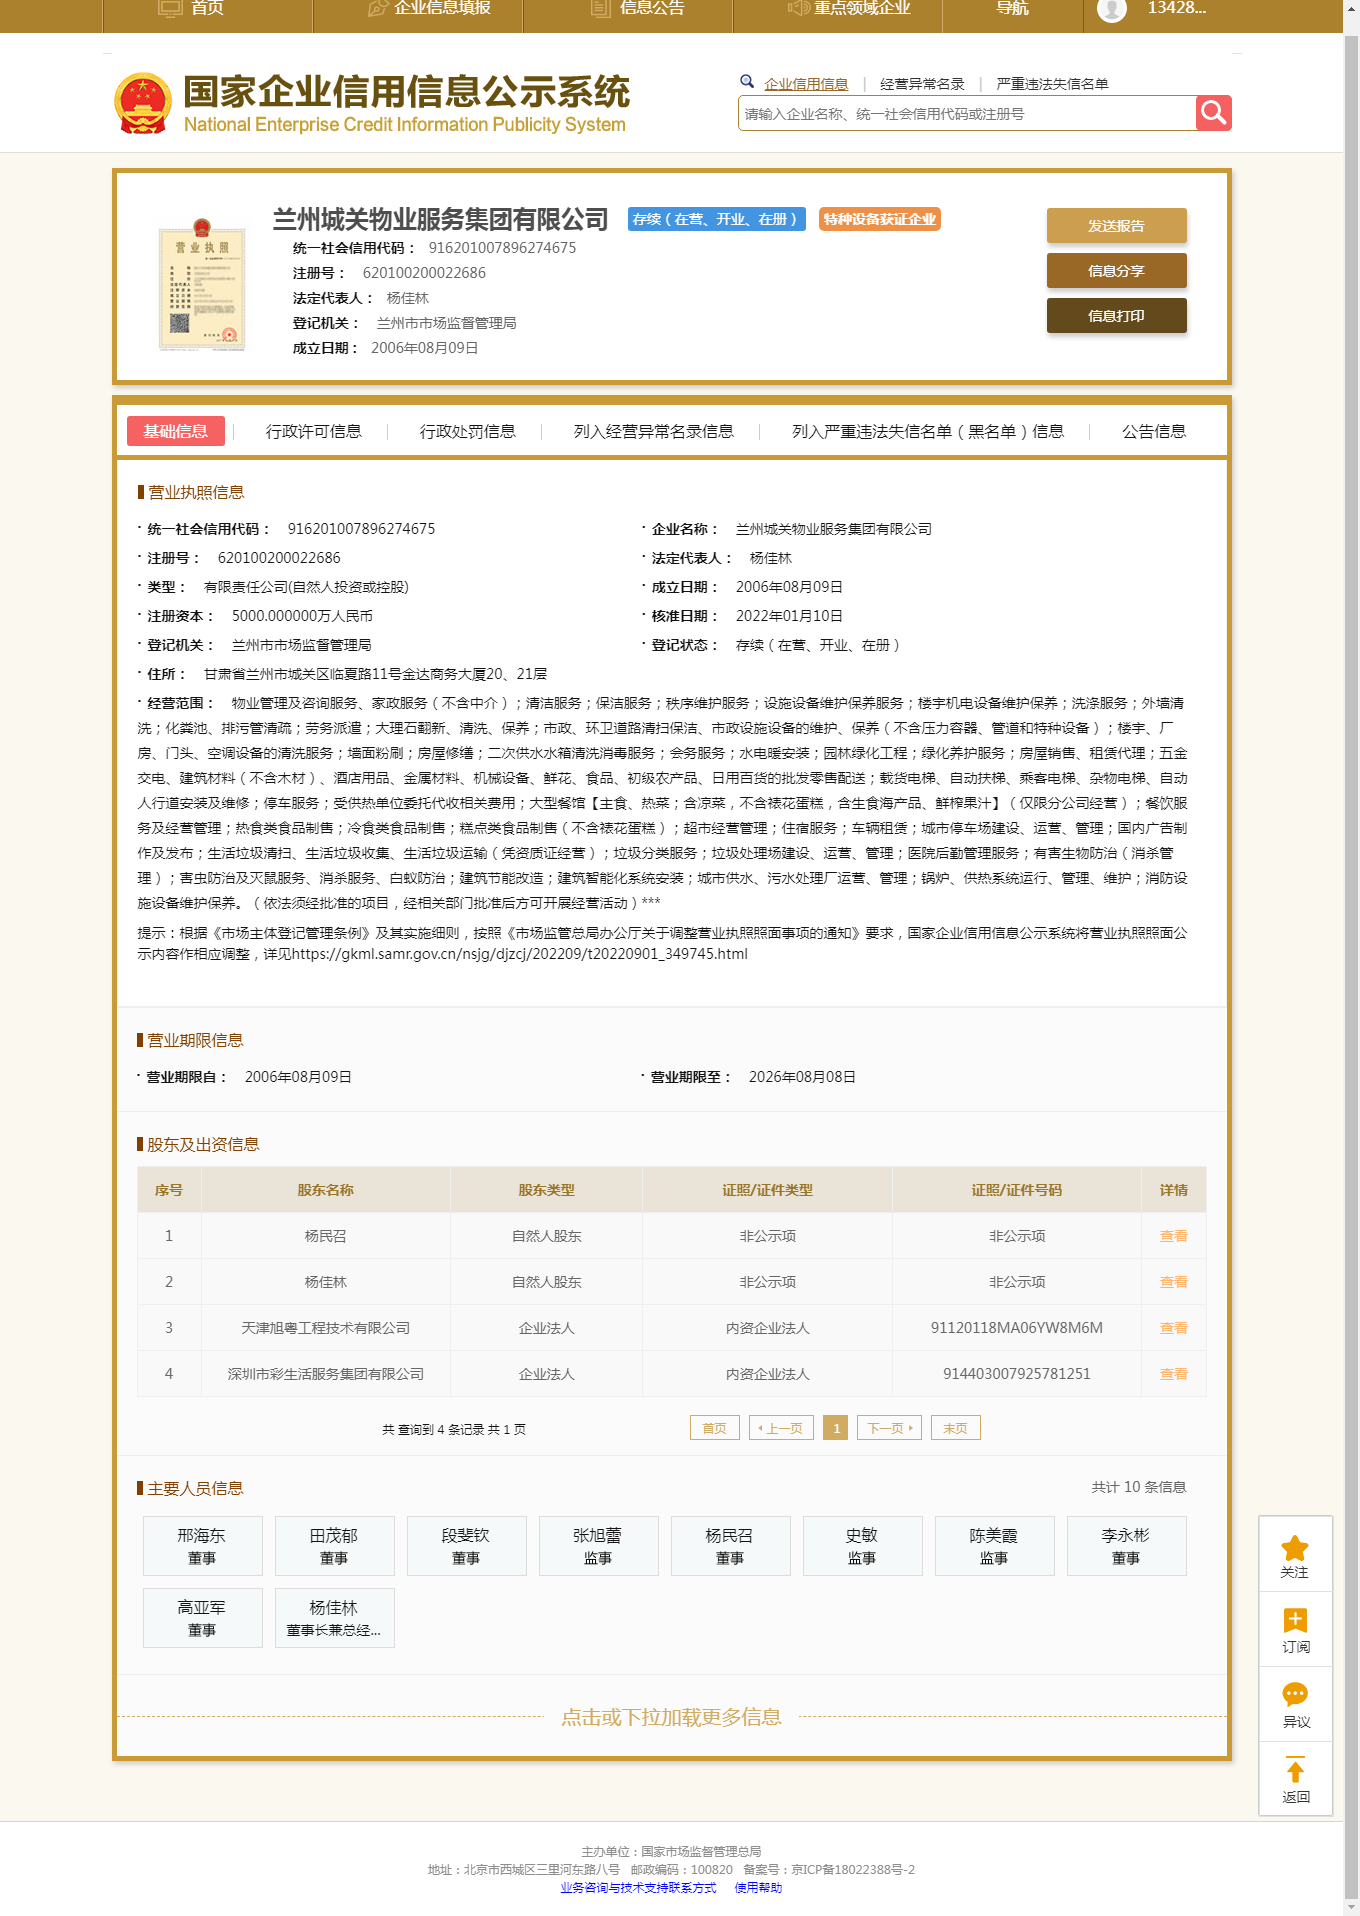1360x1916 pixels.
Task: Open the 异议 chat bubble icon
Action: [x=1295, y=1695]
